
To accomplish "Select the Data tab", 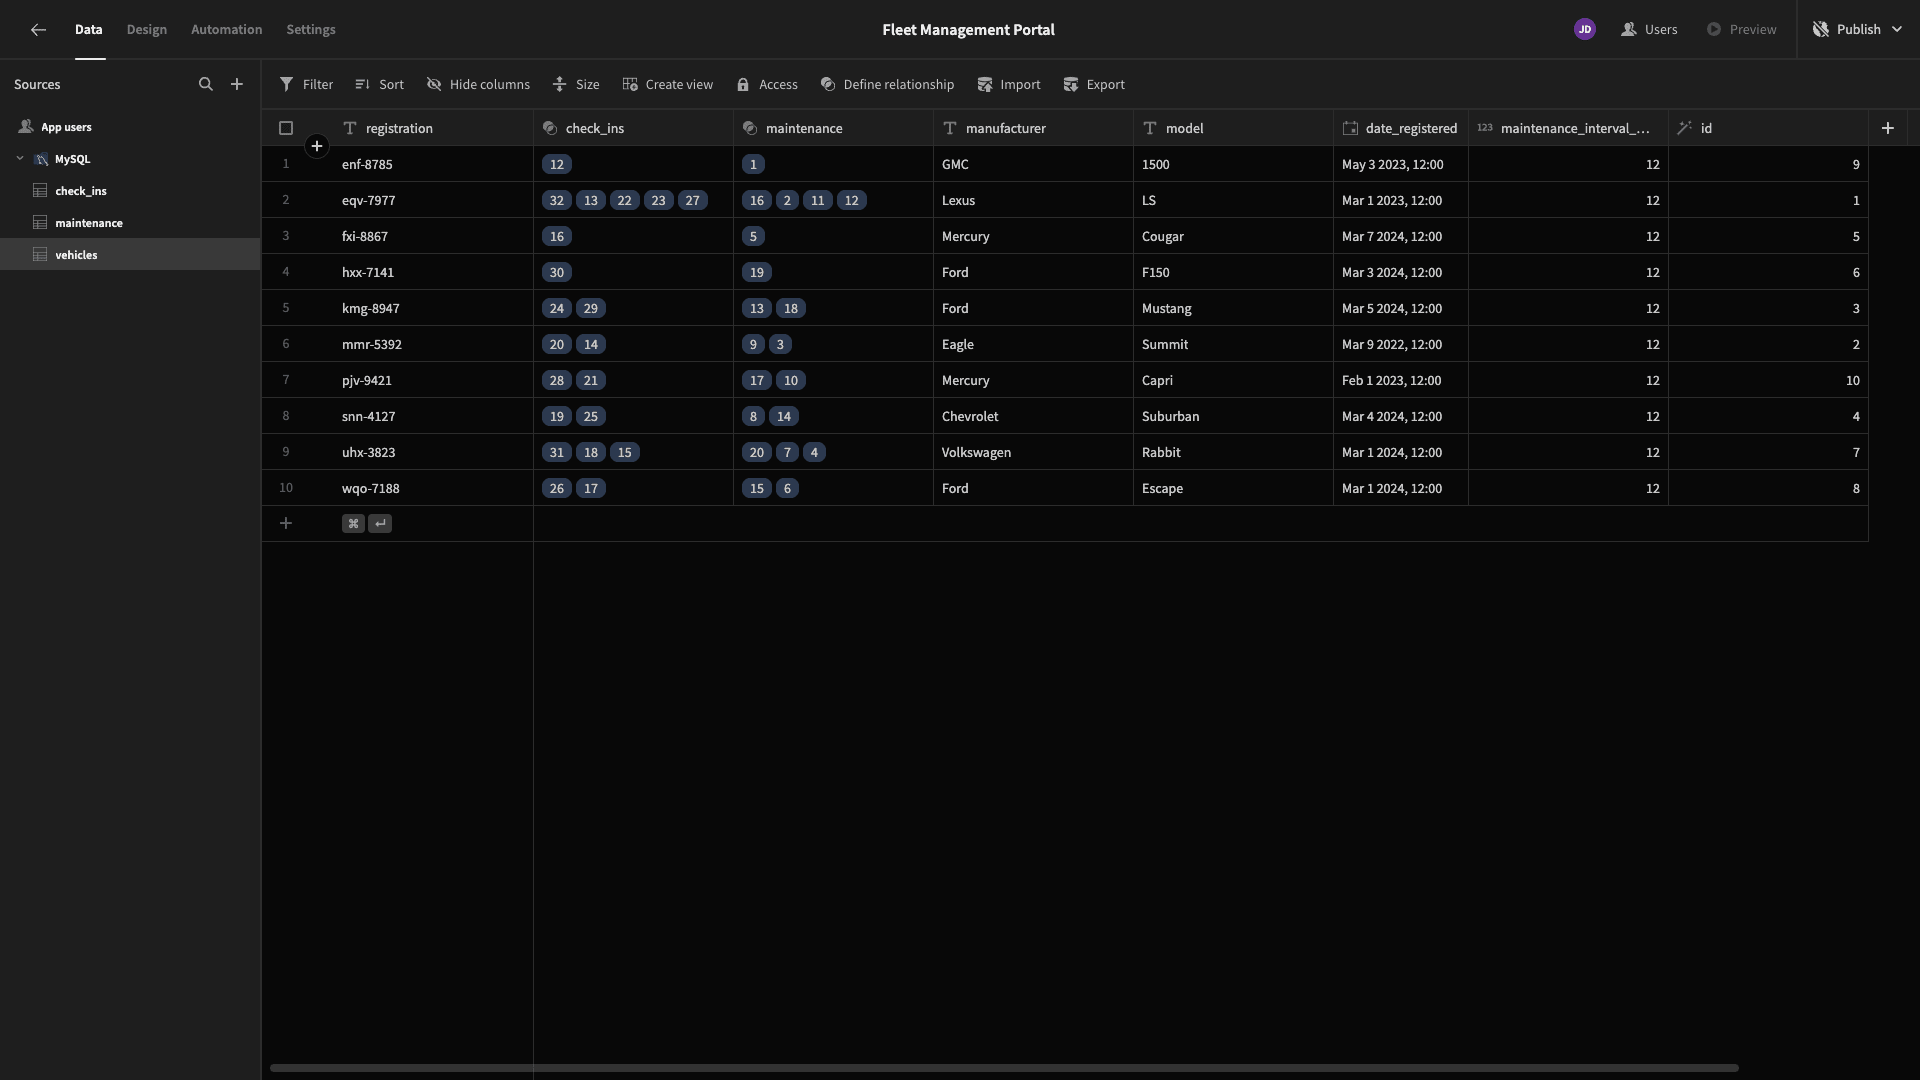I will point(89,30).
